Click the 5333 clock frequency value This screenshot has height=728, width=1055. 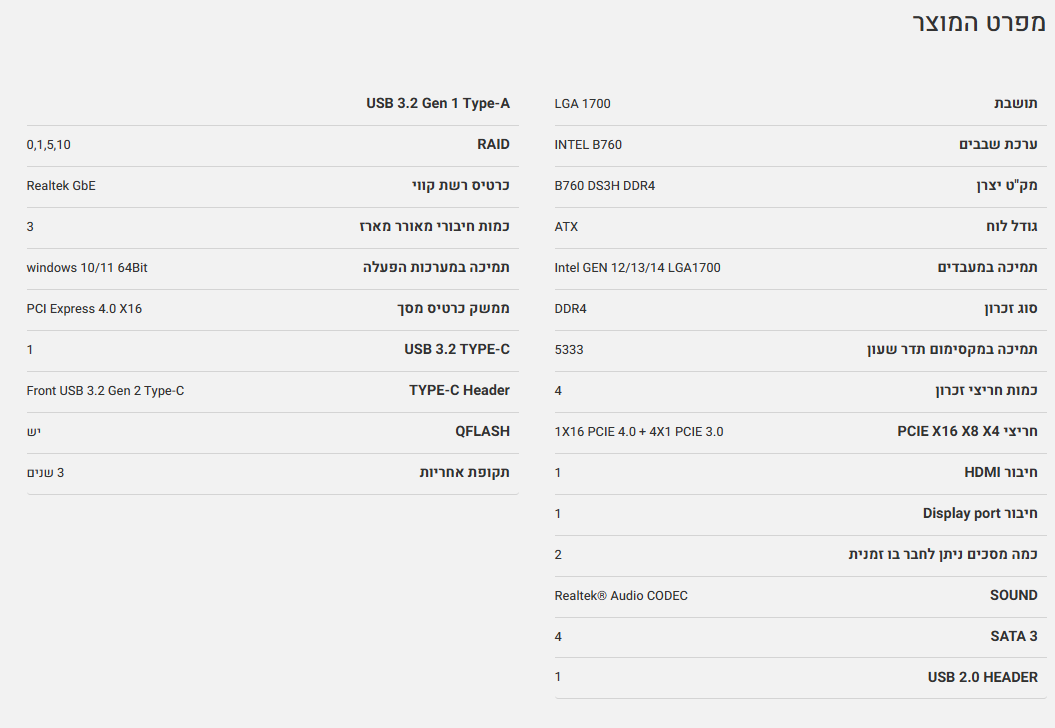569,350
